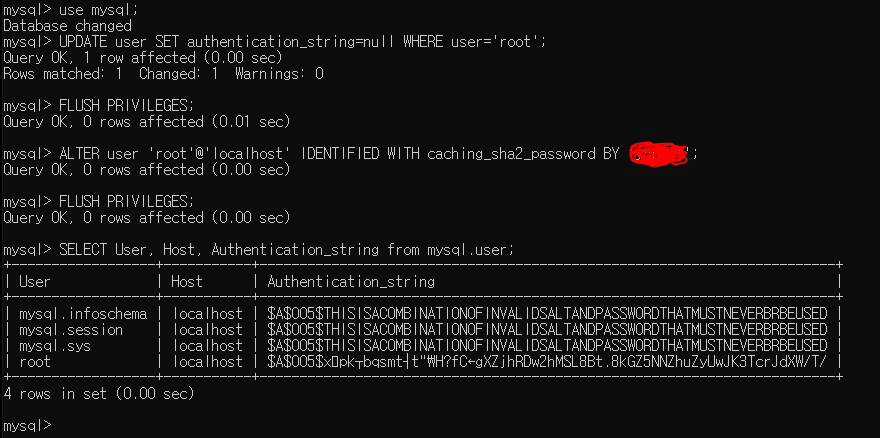Screen dimensions: 880x438
Task: Click the SELECT User, Host query line
Action: tap(259, 250)
